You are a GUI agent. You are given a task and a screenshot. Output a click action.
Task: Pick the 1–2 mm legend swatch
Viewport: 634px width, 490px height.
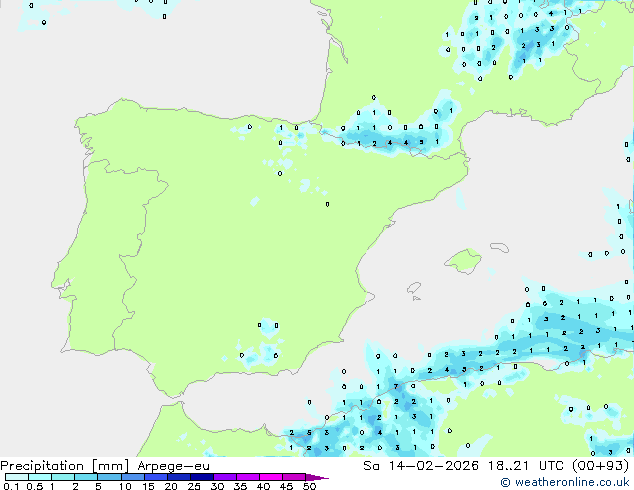point(63,477)
